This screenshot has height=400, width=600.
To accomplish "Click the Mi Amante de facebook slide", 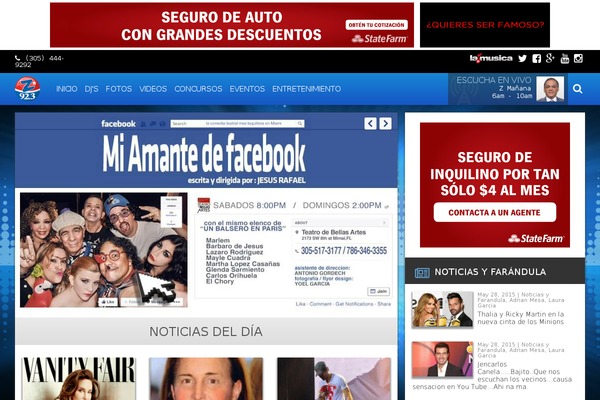I will click(206, 211).
